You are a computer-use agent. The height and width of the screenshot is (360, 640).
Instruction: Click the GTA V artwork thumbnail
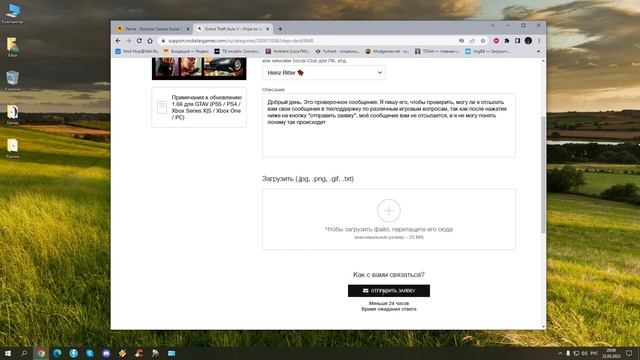199,68
